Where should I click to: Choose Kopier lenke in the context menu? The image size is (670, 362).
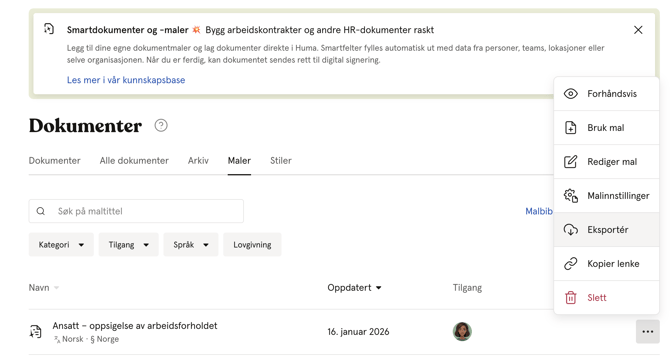coord(606,264)
